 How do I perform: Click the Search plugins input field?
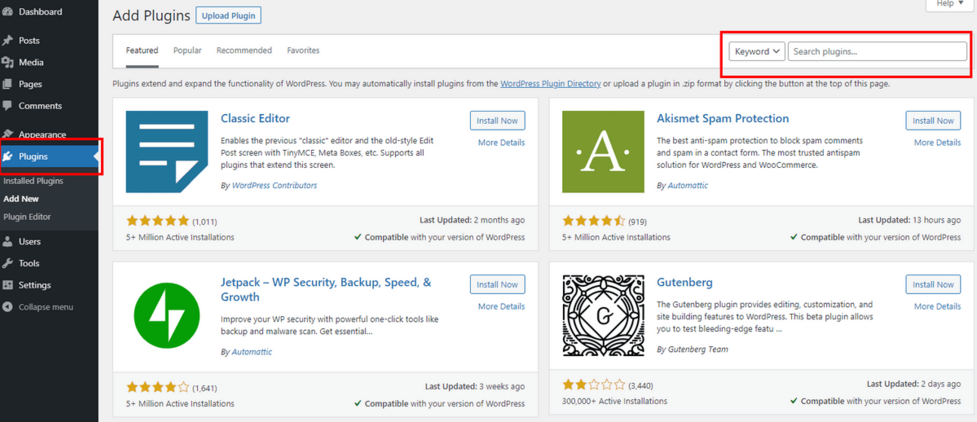click(x=876, y=52)
